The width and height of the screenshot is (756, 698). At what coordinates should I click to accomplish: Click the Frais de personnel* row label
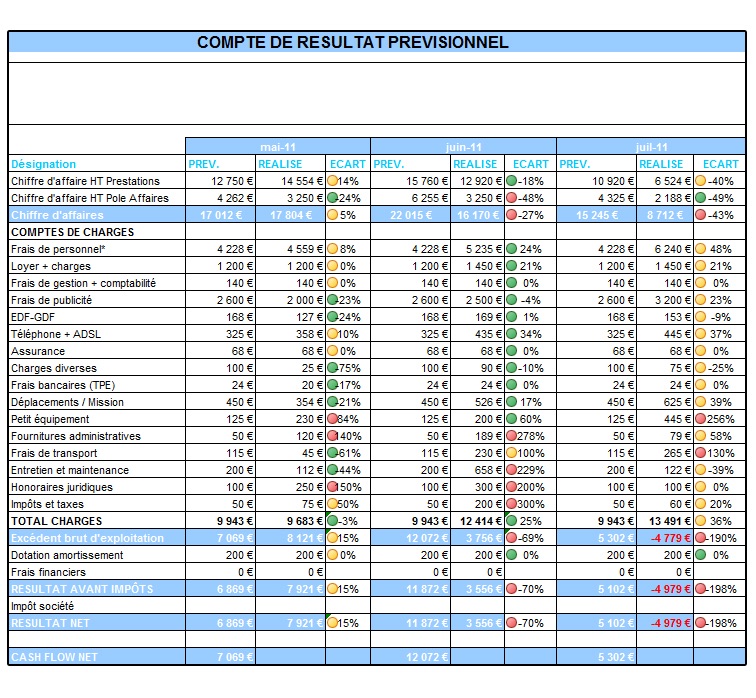point(58,249)
